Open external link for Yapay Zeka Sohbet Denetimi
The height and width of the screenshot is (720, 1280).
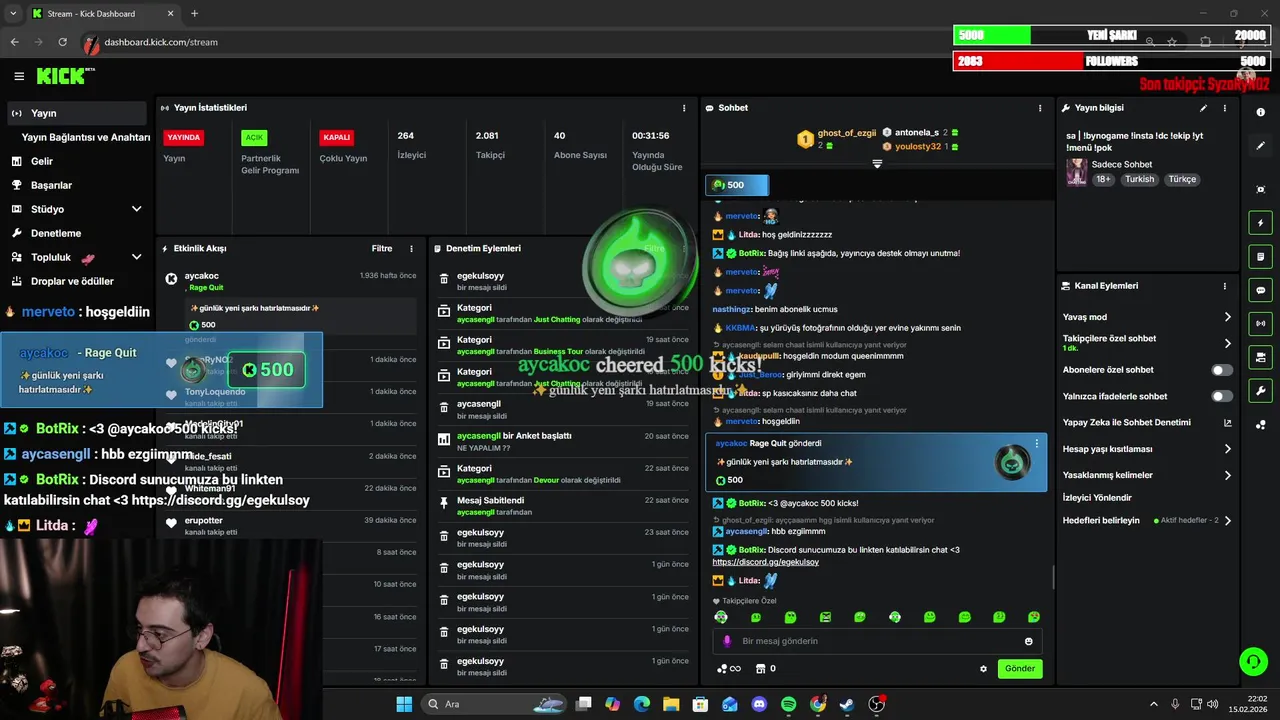1228,423
